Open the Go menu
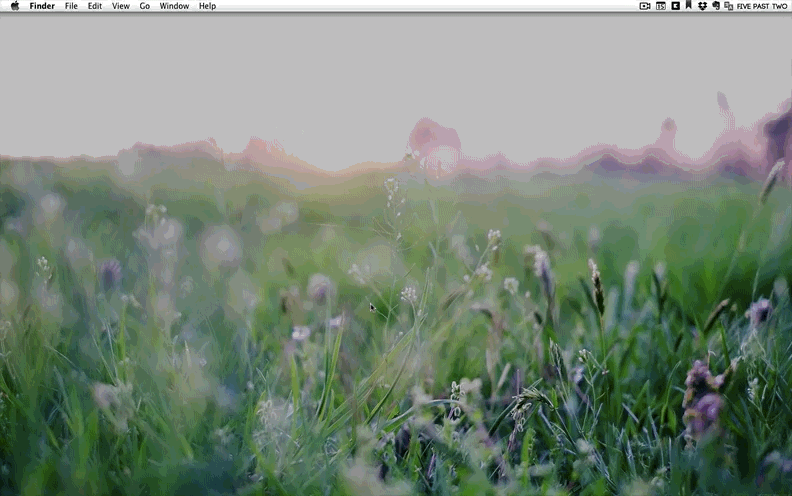 pyautogui.click(x=144, y=6)
